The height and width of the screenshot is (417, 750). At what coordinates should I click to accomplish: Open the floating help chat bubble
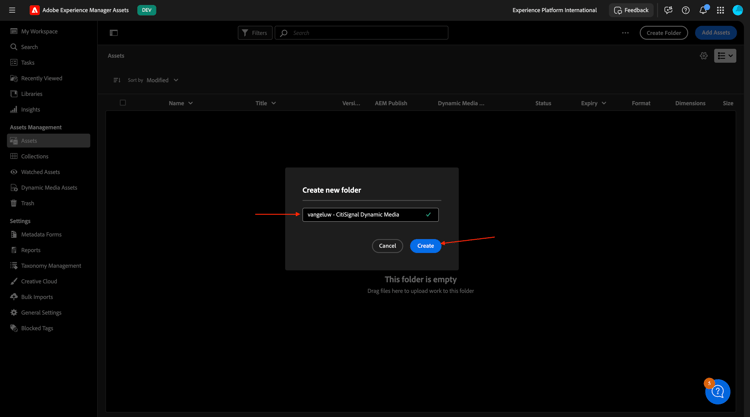(717, 392)
